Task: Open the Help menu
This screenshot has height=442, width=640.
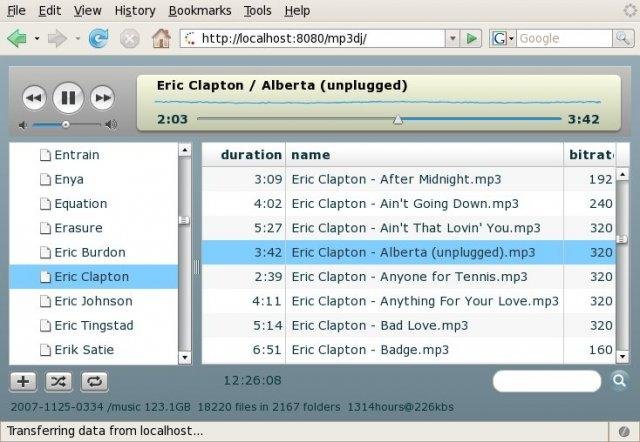Action: pyautogui.click(x=297, y=11)
